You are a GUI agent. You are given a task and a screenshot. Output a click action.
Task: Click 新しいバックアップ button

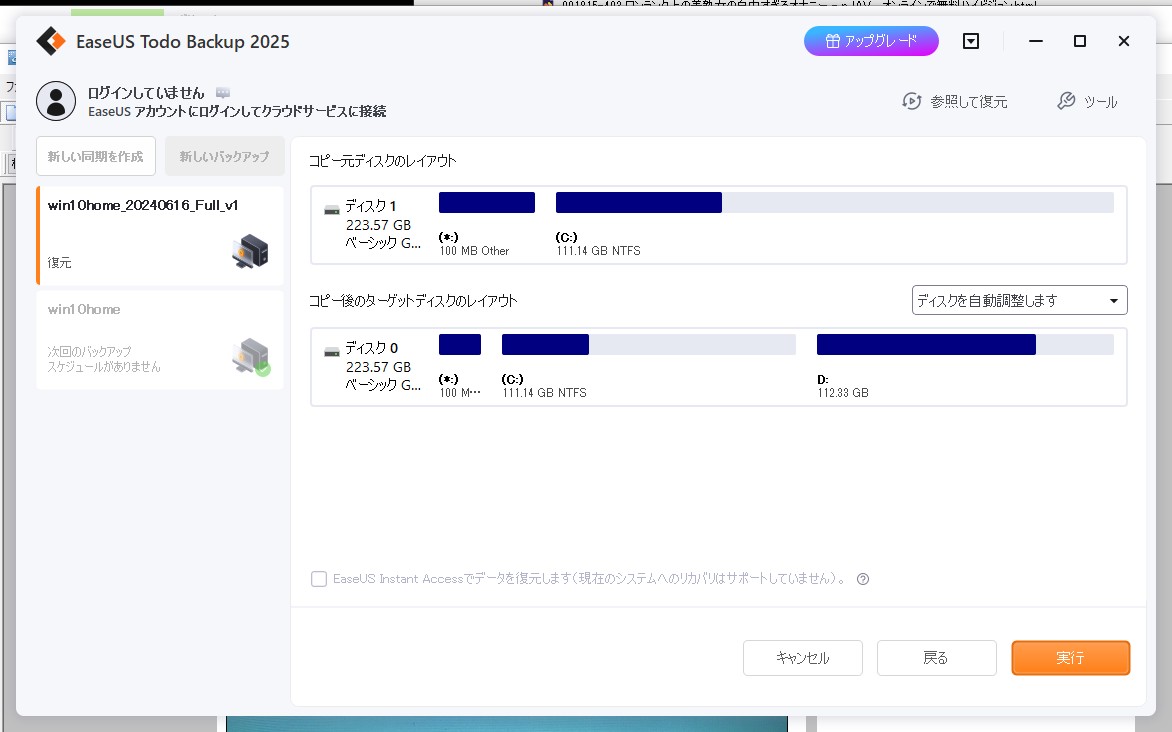tap(224, 156)
